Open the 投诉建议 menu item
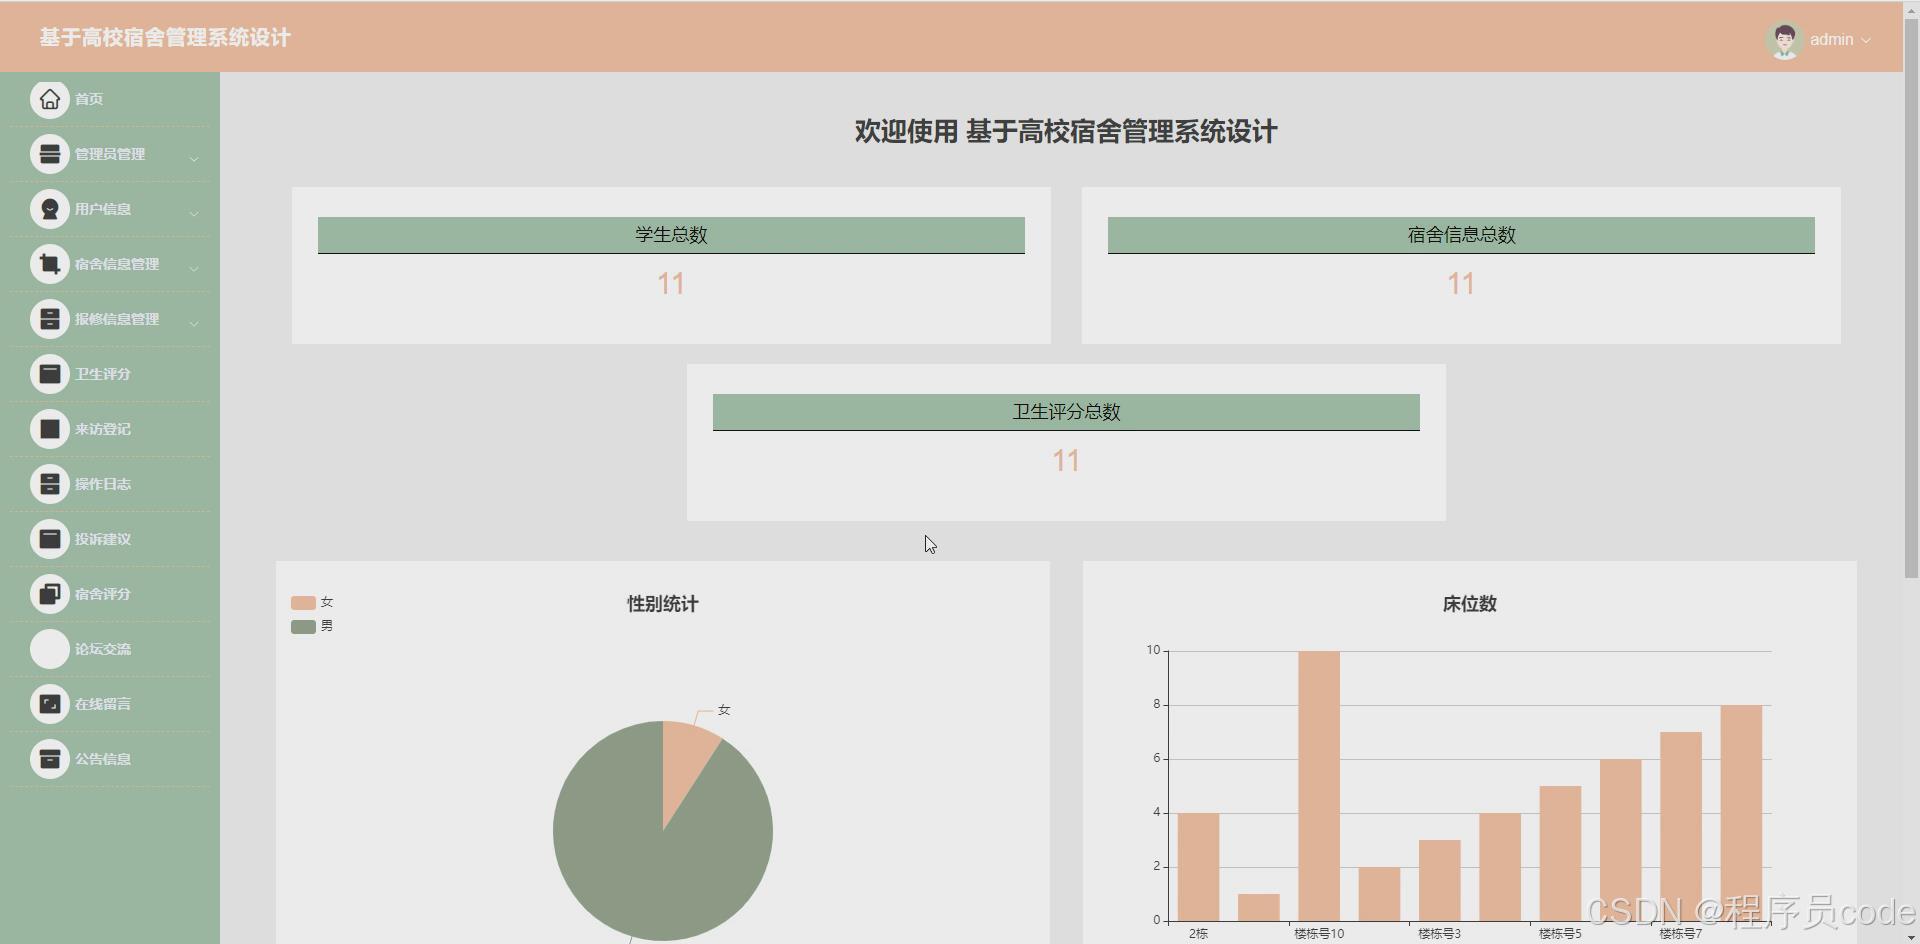Image resolution: width=1920 pixels, height=944 pixels. tap(110, 539)
